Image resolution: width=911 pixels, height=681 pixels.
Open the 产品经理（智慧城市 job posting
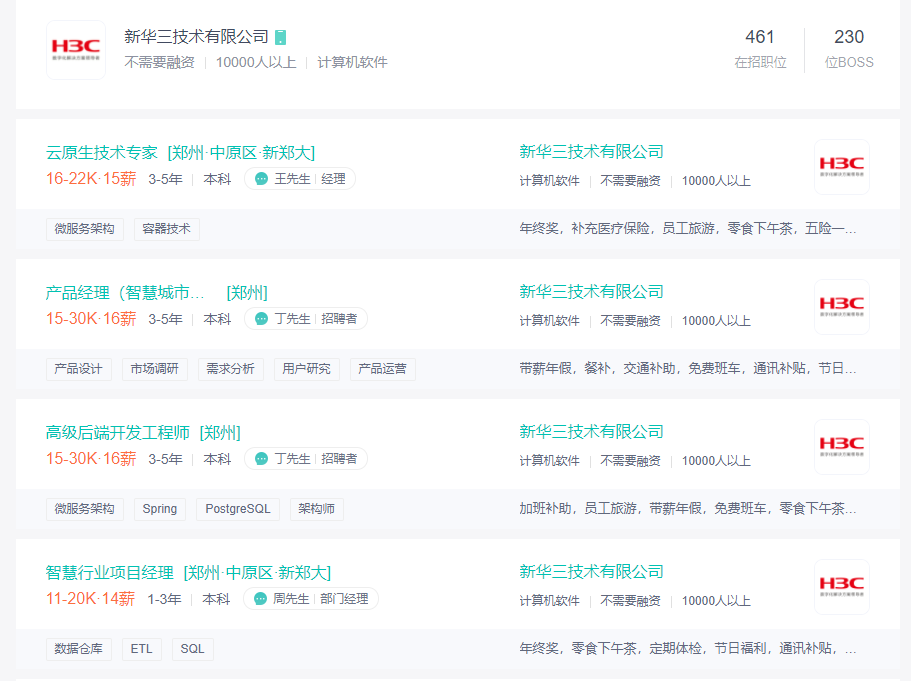(x=125, y=293)
